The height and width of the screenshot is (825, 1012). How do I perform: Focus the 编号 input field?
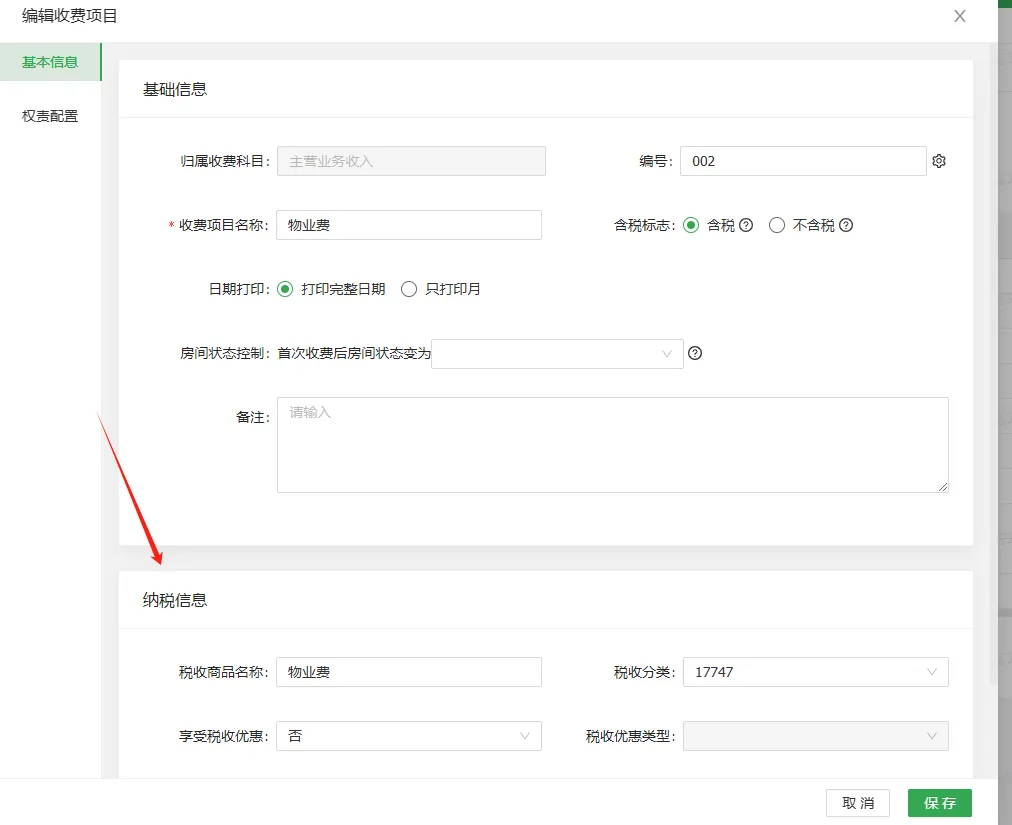[803, 161]
